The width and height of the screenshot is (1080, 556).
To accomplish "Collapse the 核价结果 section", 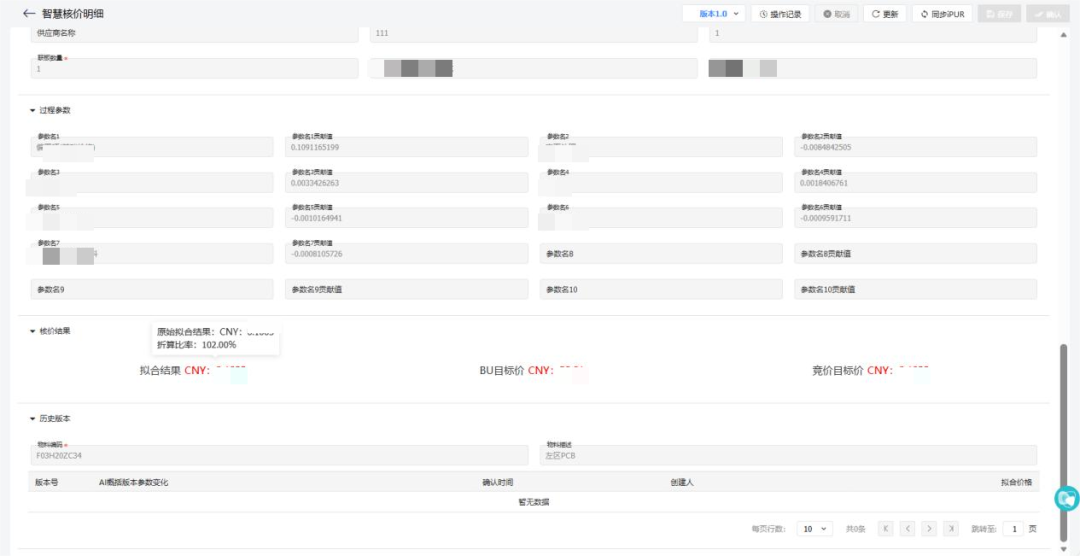I will tap(32, 331).
